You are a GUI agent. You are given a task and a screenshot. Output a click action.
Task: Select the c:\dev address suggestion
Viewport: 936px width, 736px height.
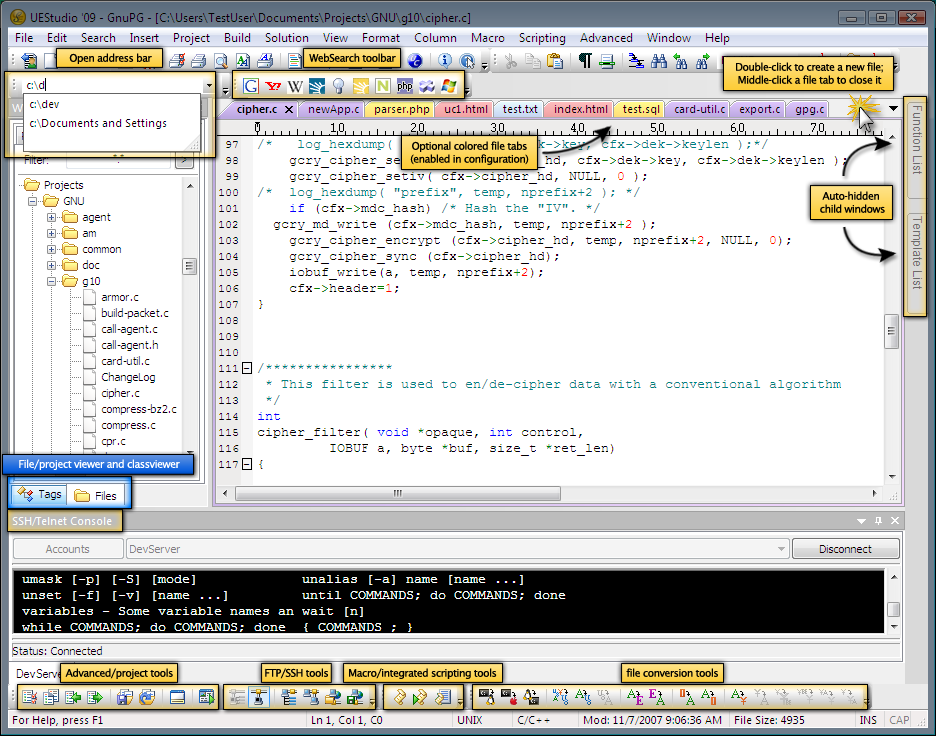(x=44, y=104)
